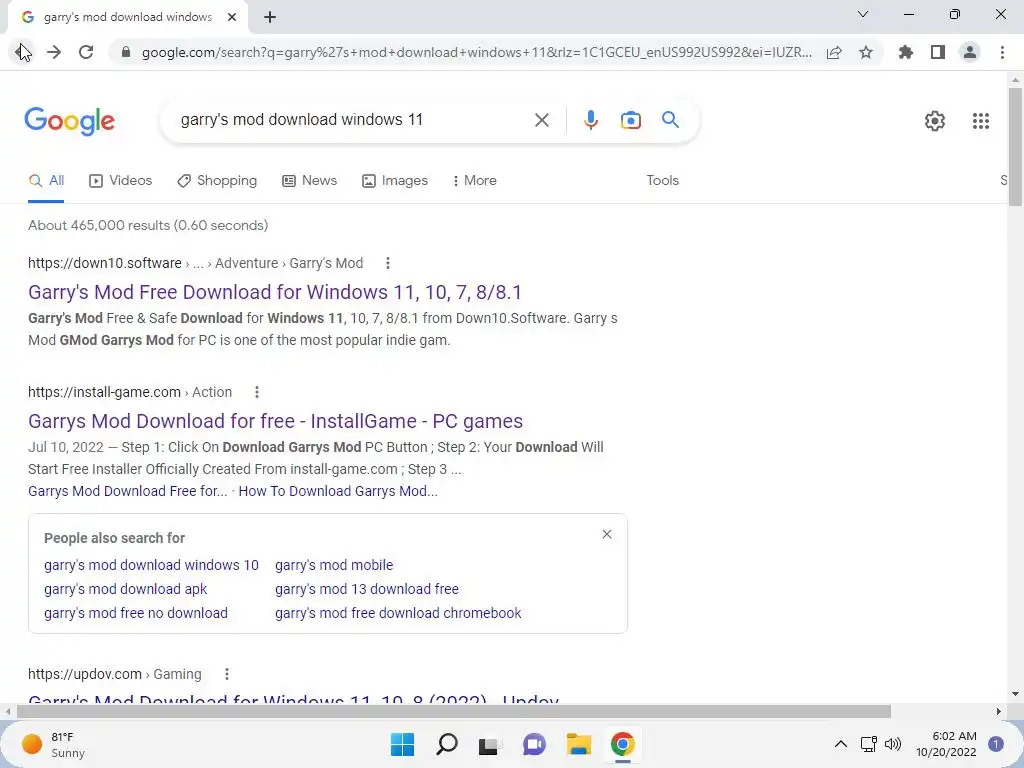Viewport: 1024px width, 768px height.
Task: Bookmark this page with the star
Action: coord(866,52)
